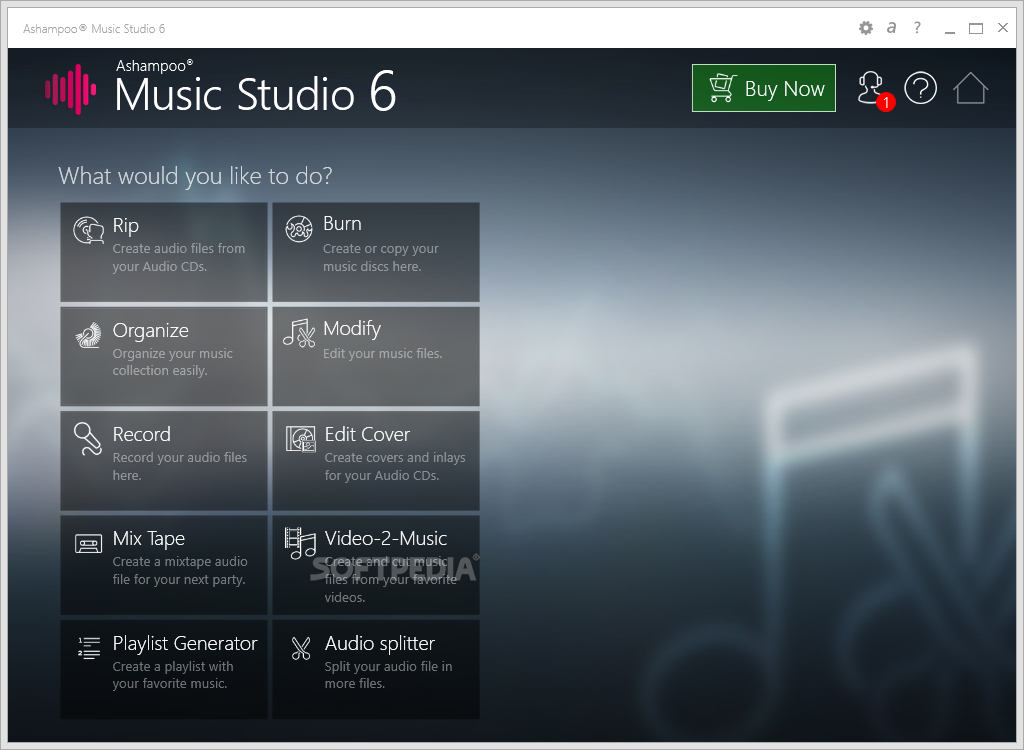
Task: Click 'Split your audio file in more files.' text
Action: click(388, 675)
